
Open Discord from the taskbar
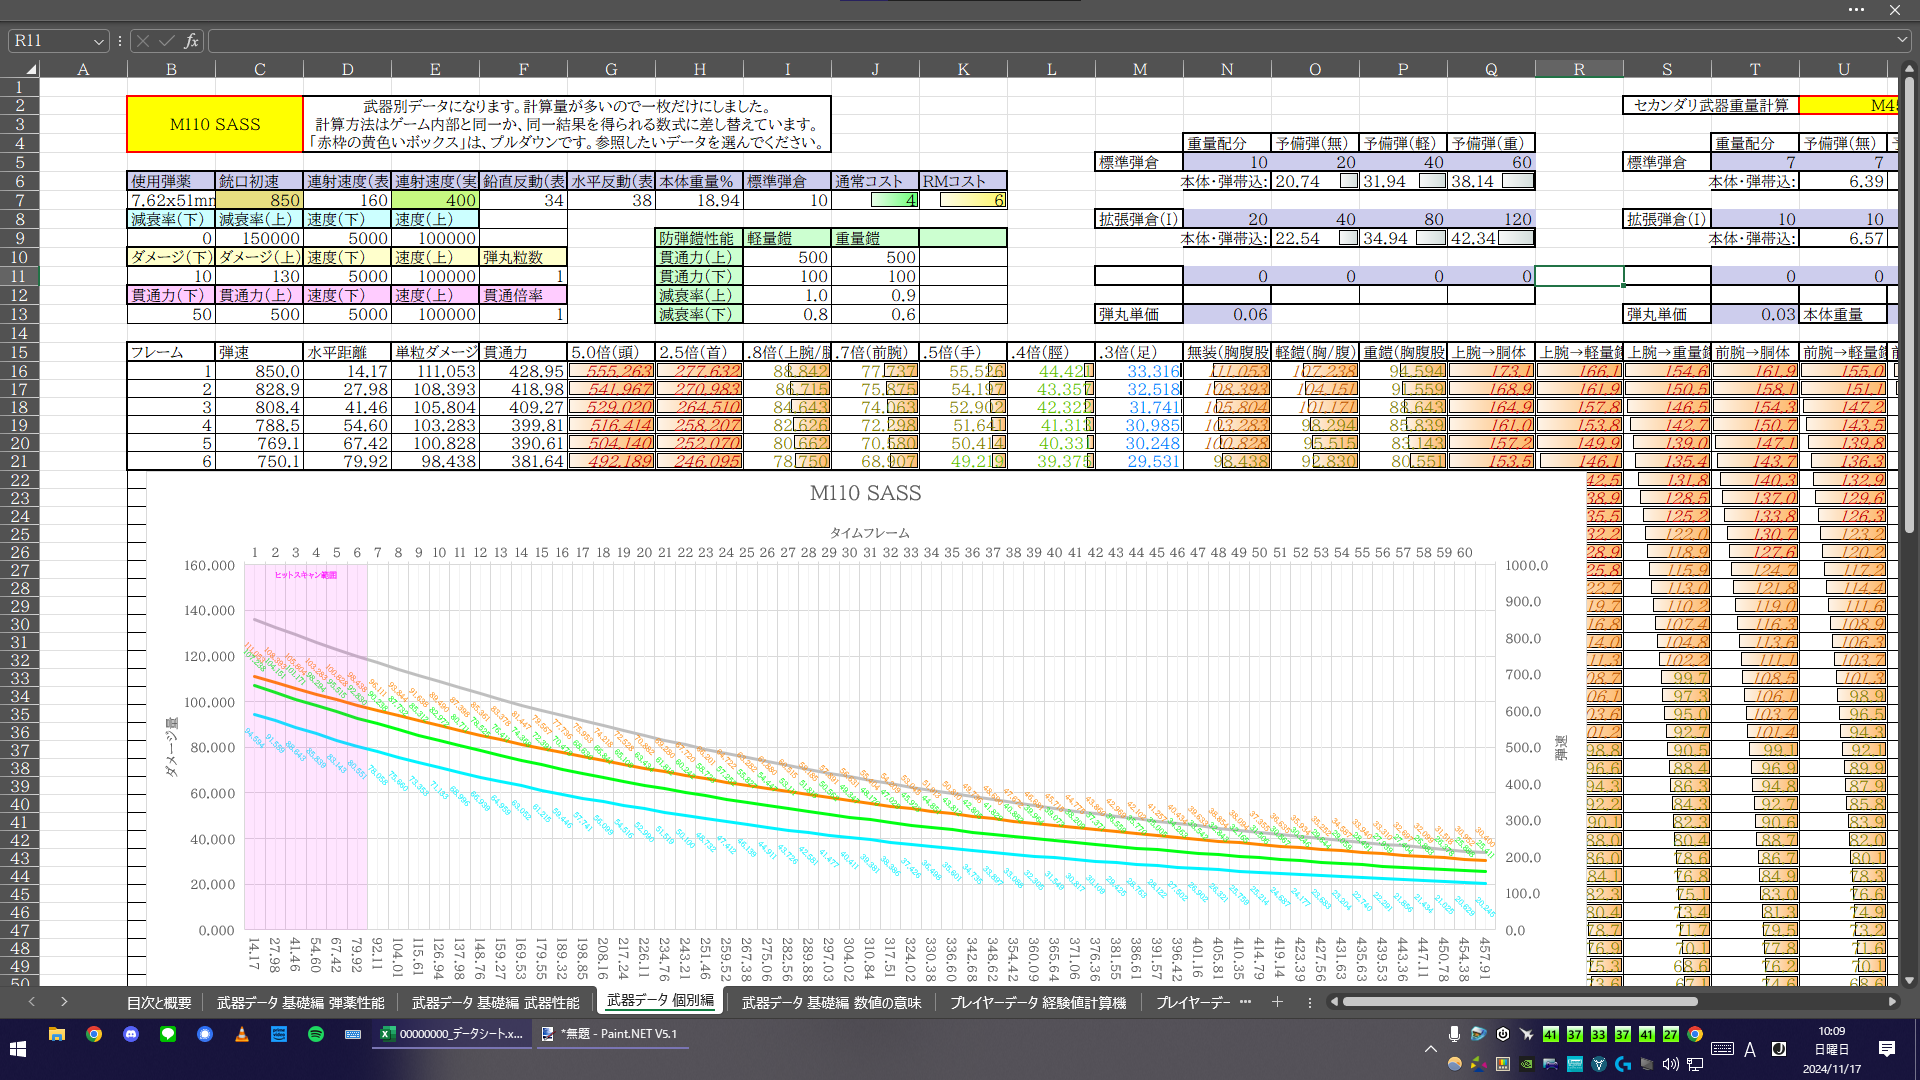click(x=130, y=1034)
